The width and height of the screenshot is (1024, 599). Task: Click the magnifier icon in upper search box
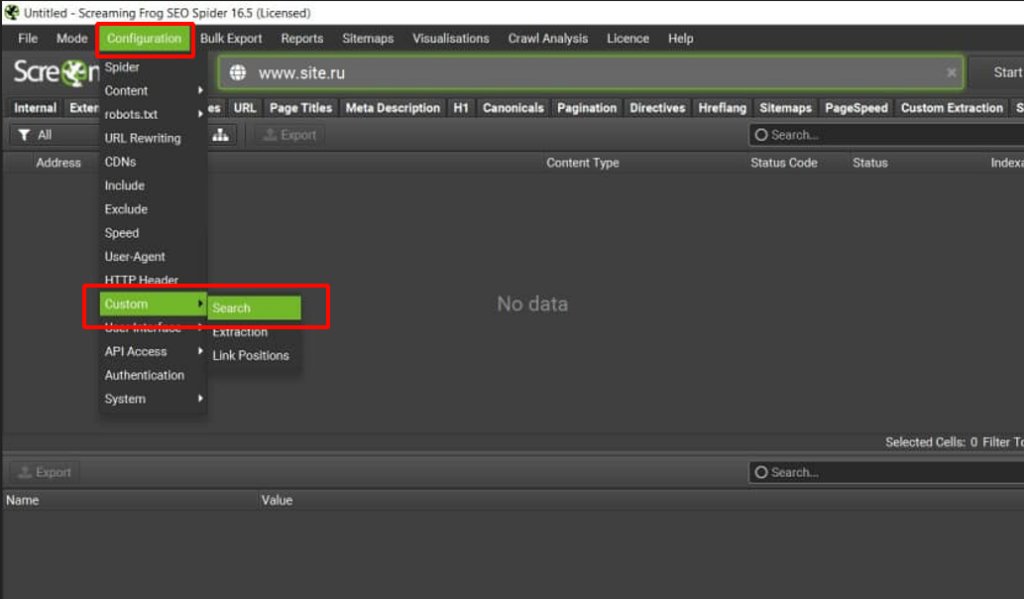coord(761,135)
